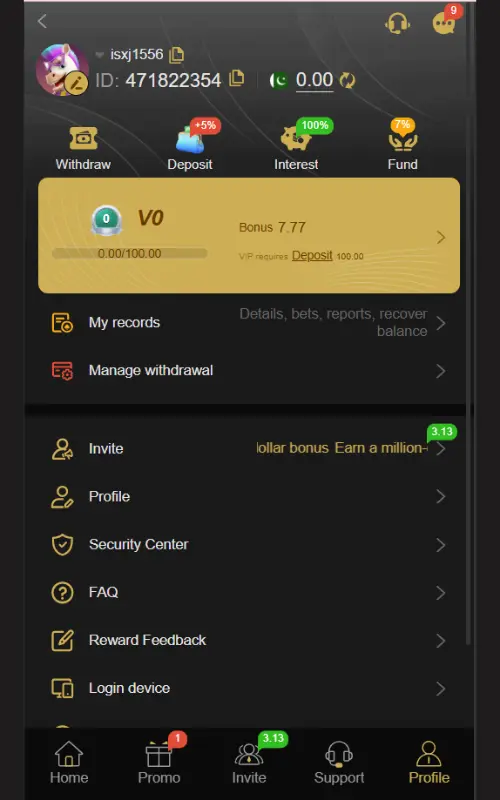Expand Login device chevron

point(441,689)
